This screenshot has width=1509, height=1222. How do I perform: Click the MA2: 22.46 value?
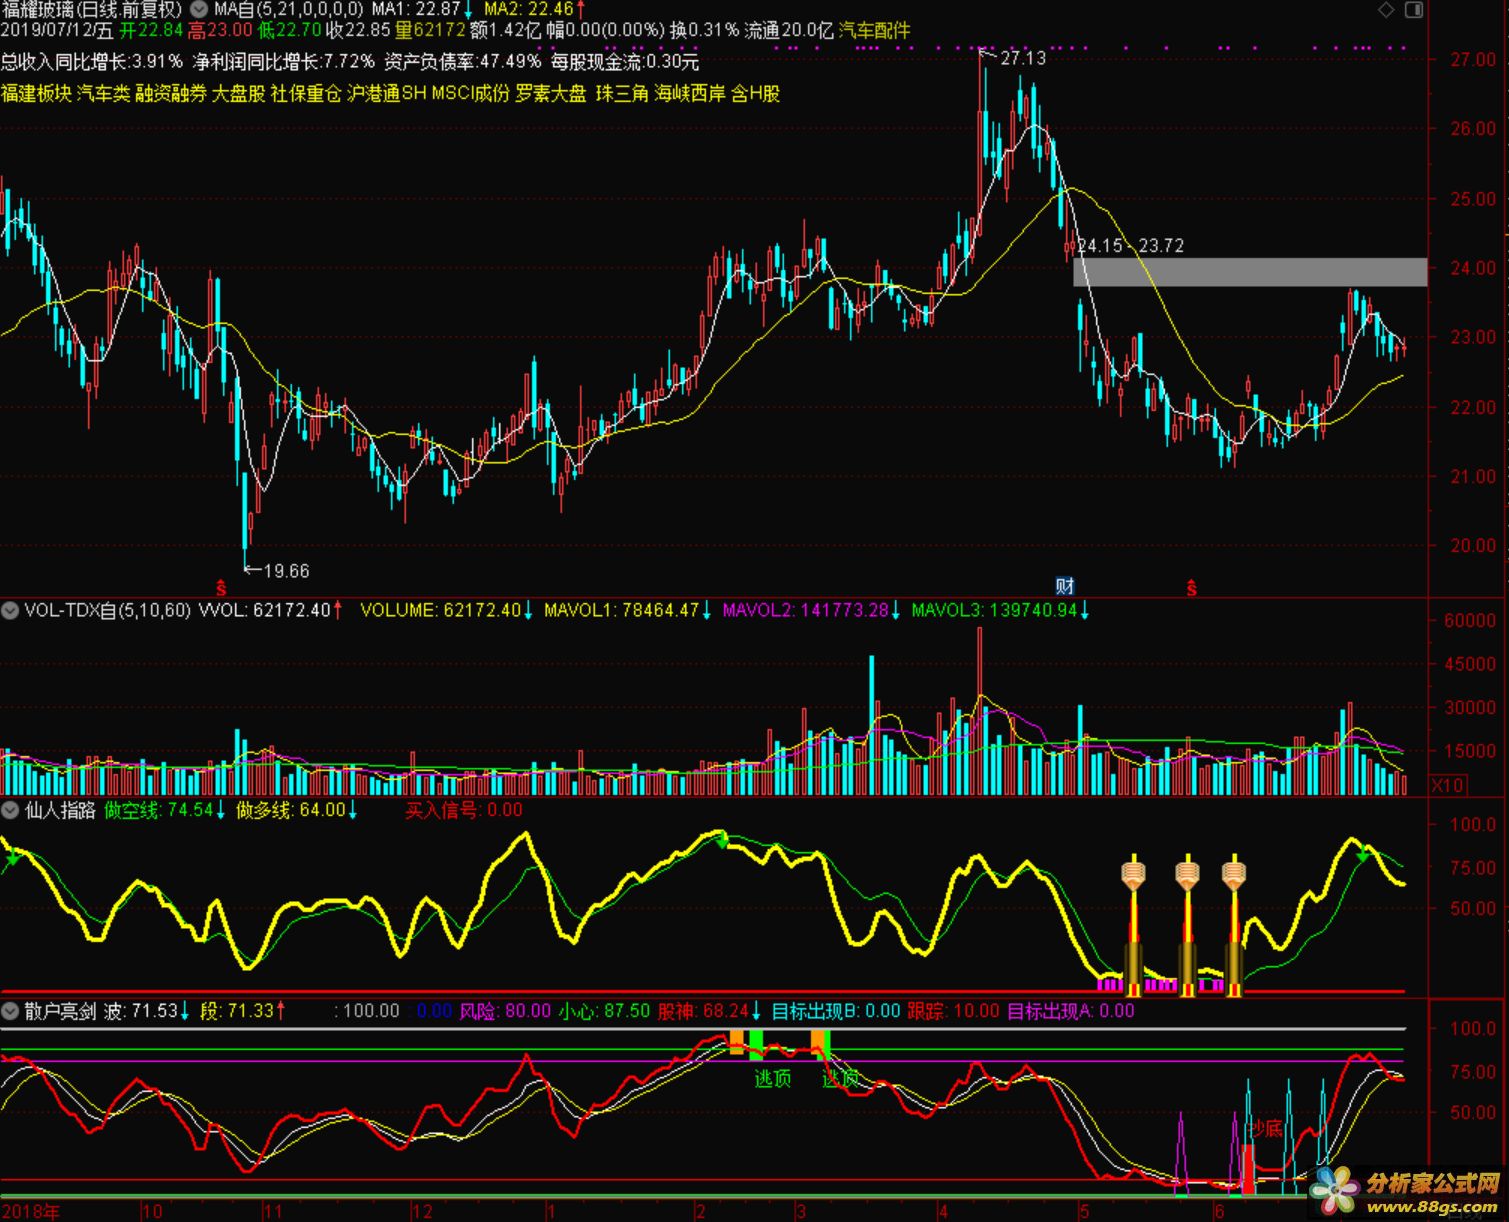point(529,10)
